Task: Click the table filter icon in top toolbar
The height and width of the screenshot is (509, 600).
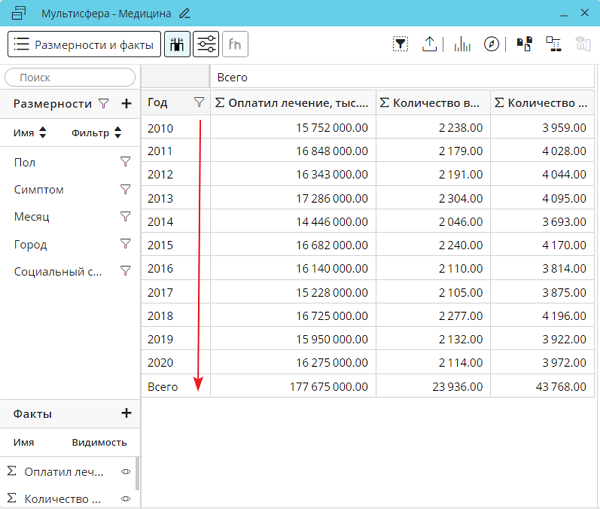Action: point(400,44)
